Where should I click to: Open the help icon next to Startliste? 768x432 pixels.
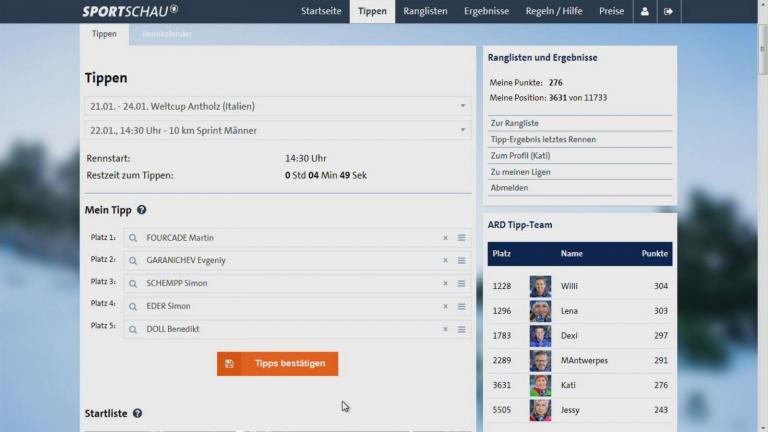tap(137, 413)
